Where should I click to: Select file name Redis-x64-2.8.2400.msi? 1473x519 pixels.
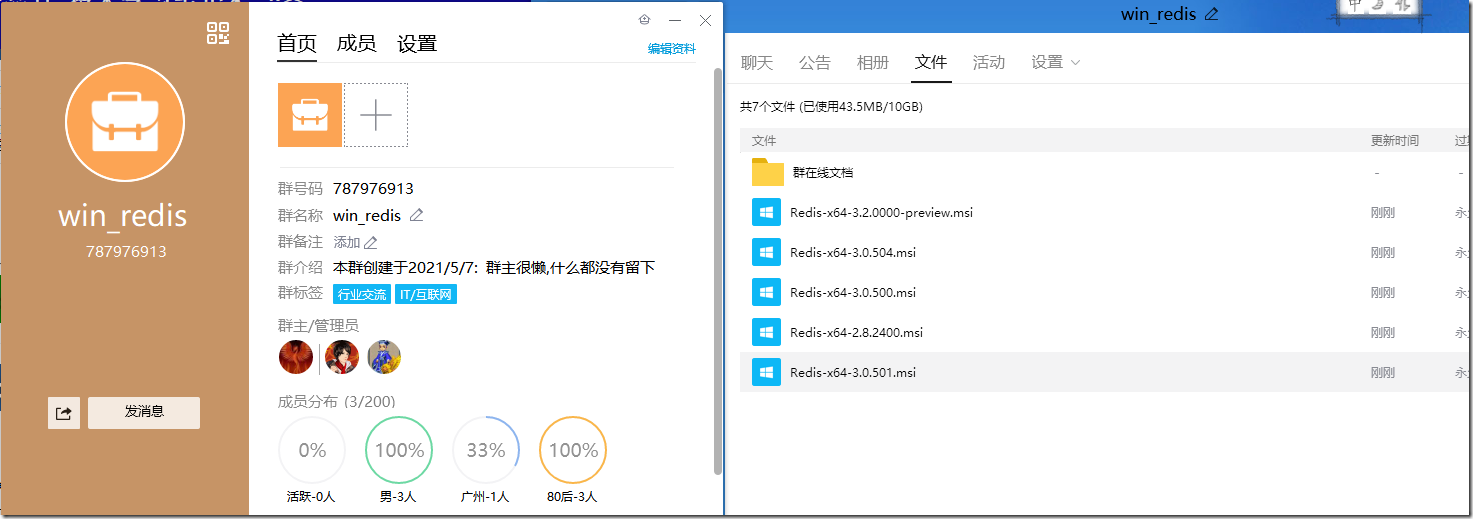(856, 333)
